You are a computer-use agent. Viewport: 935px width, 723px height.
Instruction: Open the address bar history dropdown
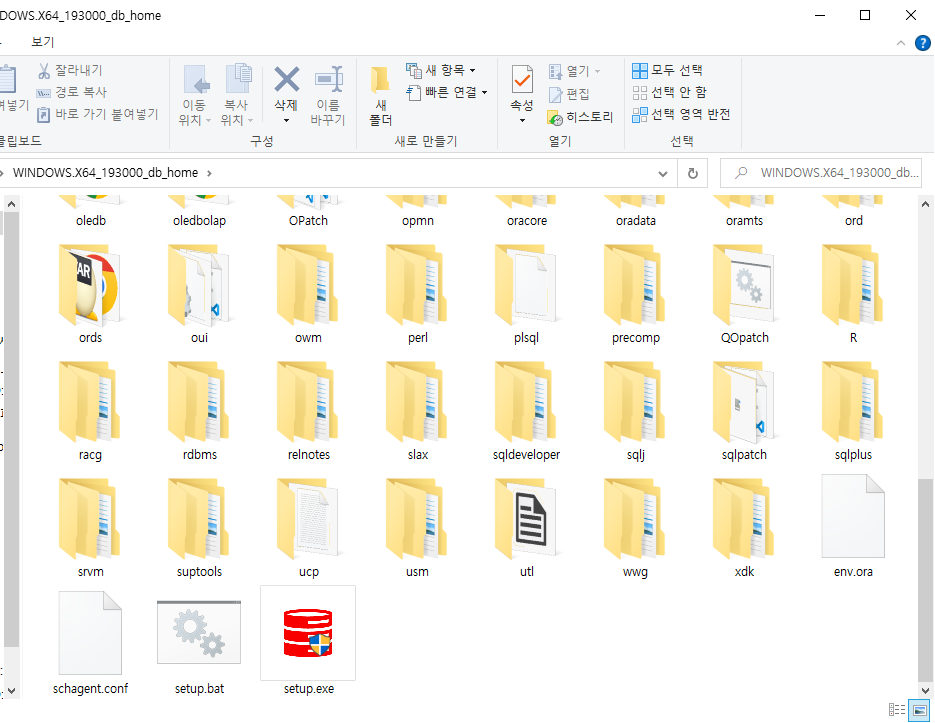coord(662,174)
